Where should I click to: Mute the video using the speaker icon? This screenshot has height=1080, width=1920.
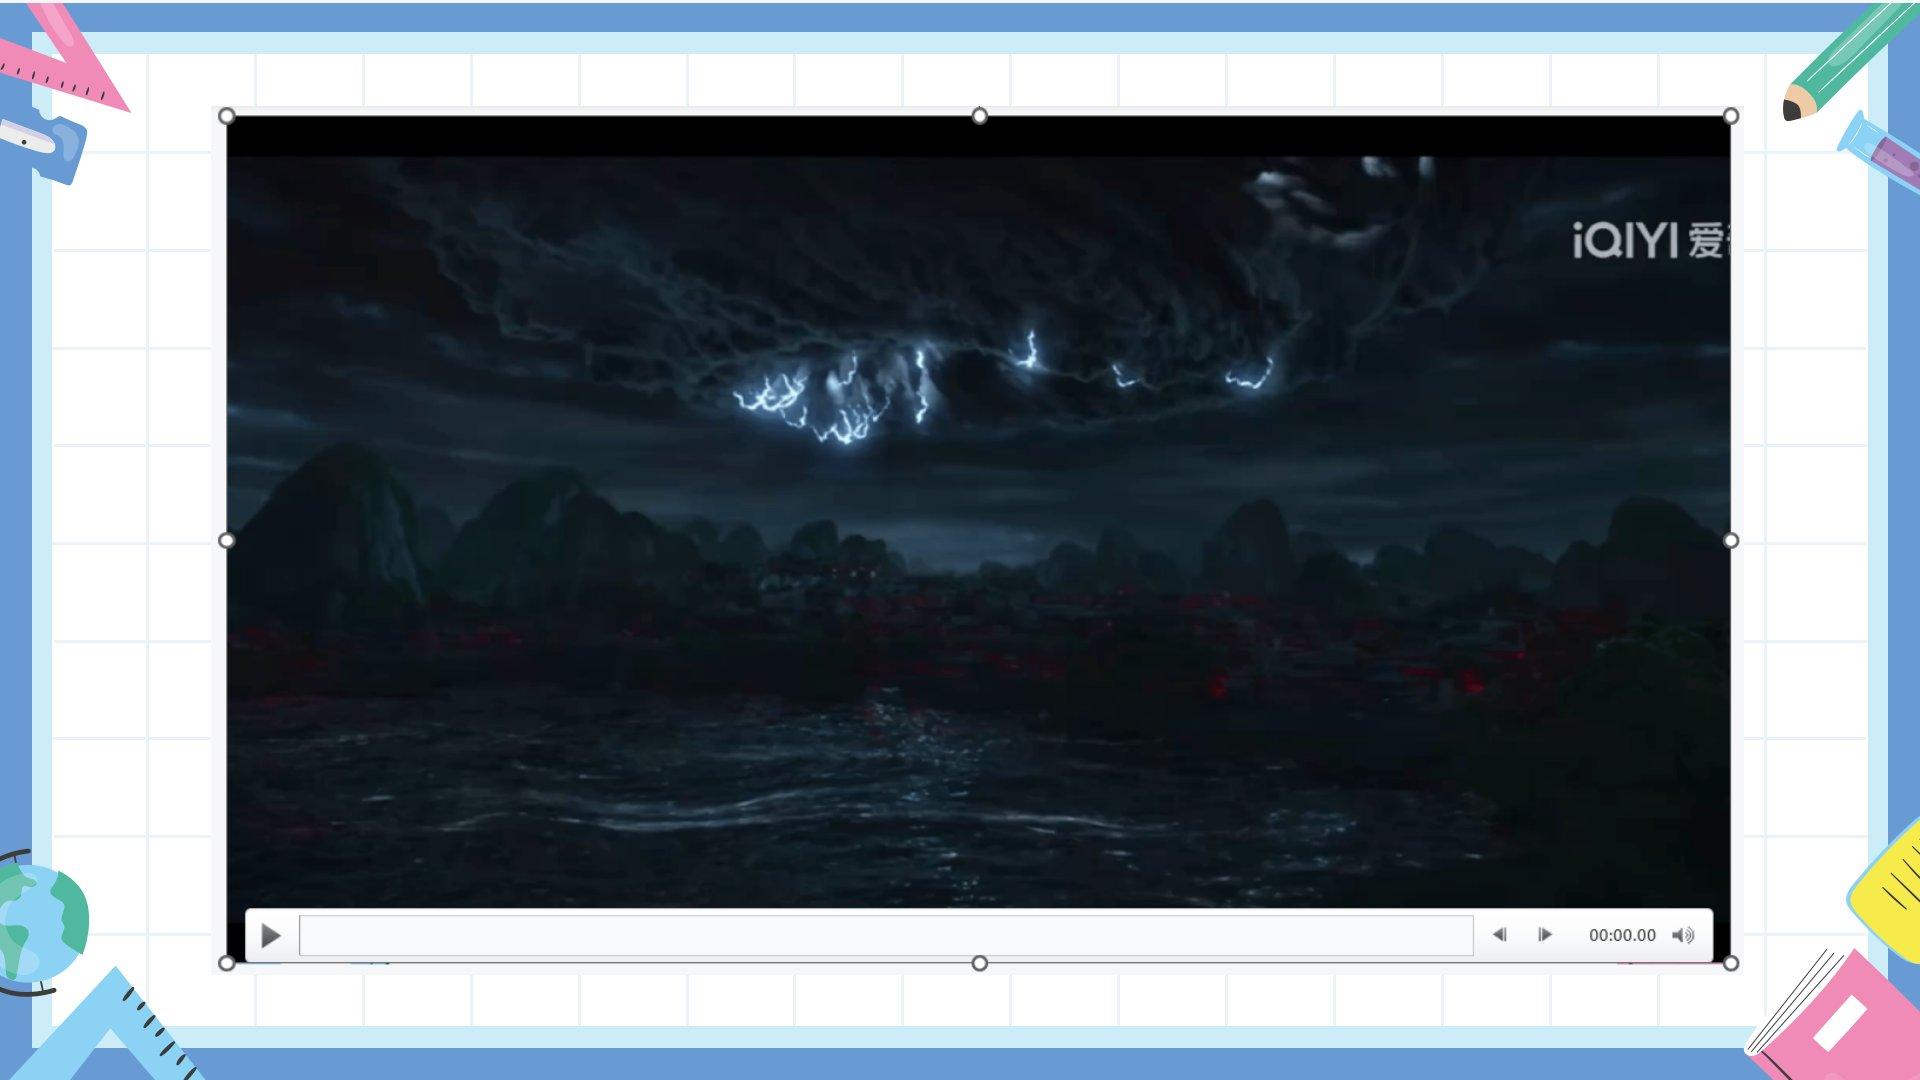click(x=1683, y=935)
